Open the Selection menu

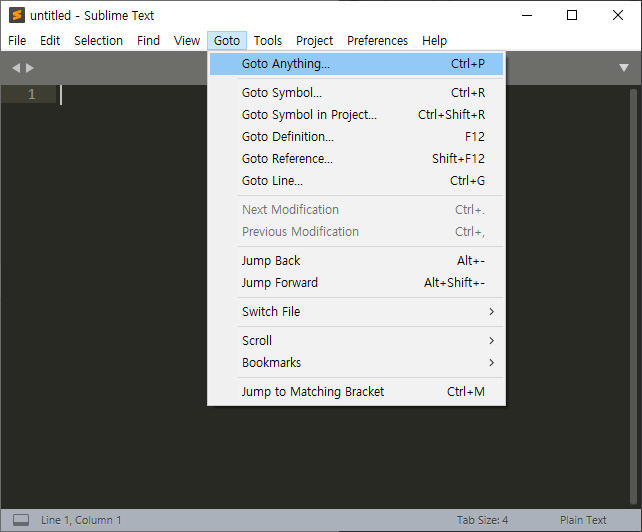(x=98, y=41)
